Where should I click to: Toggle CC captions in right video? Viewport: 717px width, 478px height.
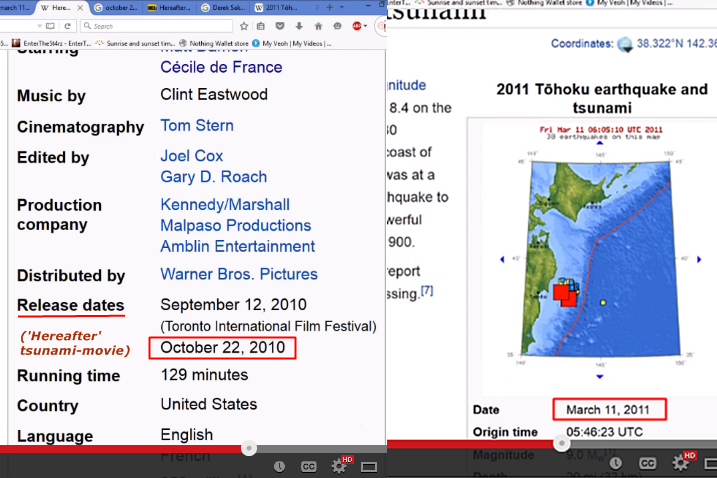(647, 463)
